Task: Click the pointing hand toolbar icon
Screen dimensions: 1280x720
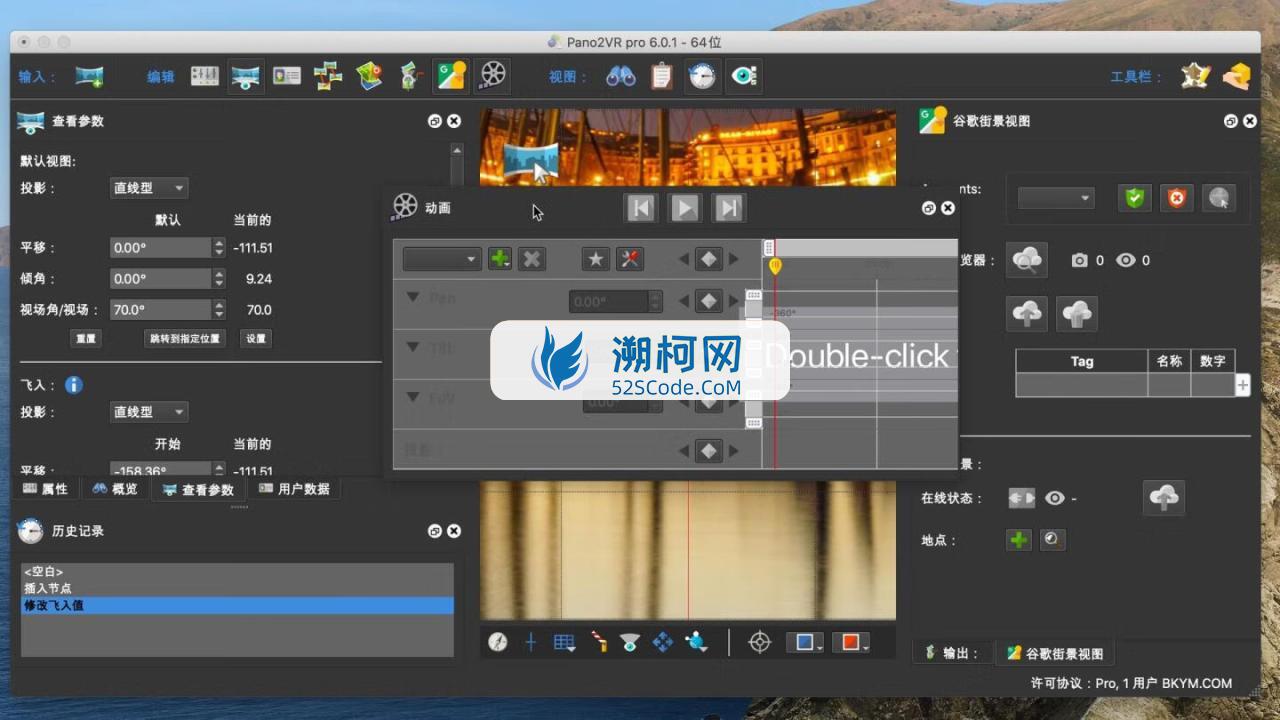Action: point(1236,76)
